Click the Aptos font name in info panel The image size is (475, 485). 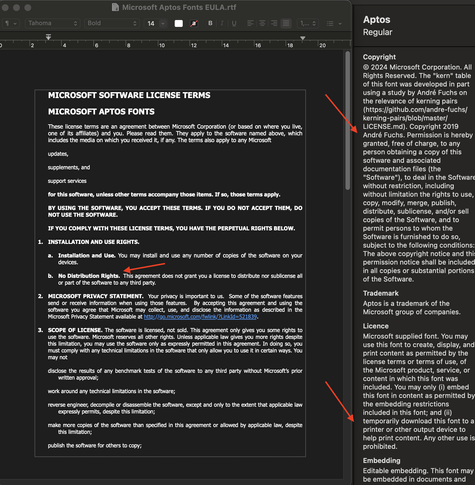tap(377, 20)
